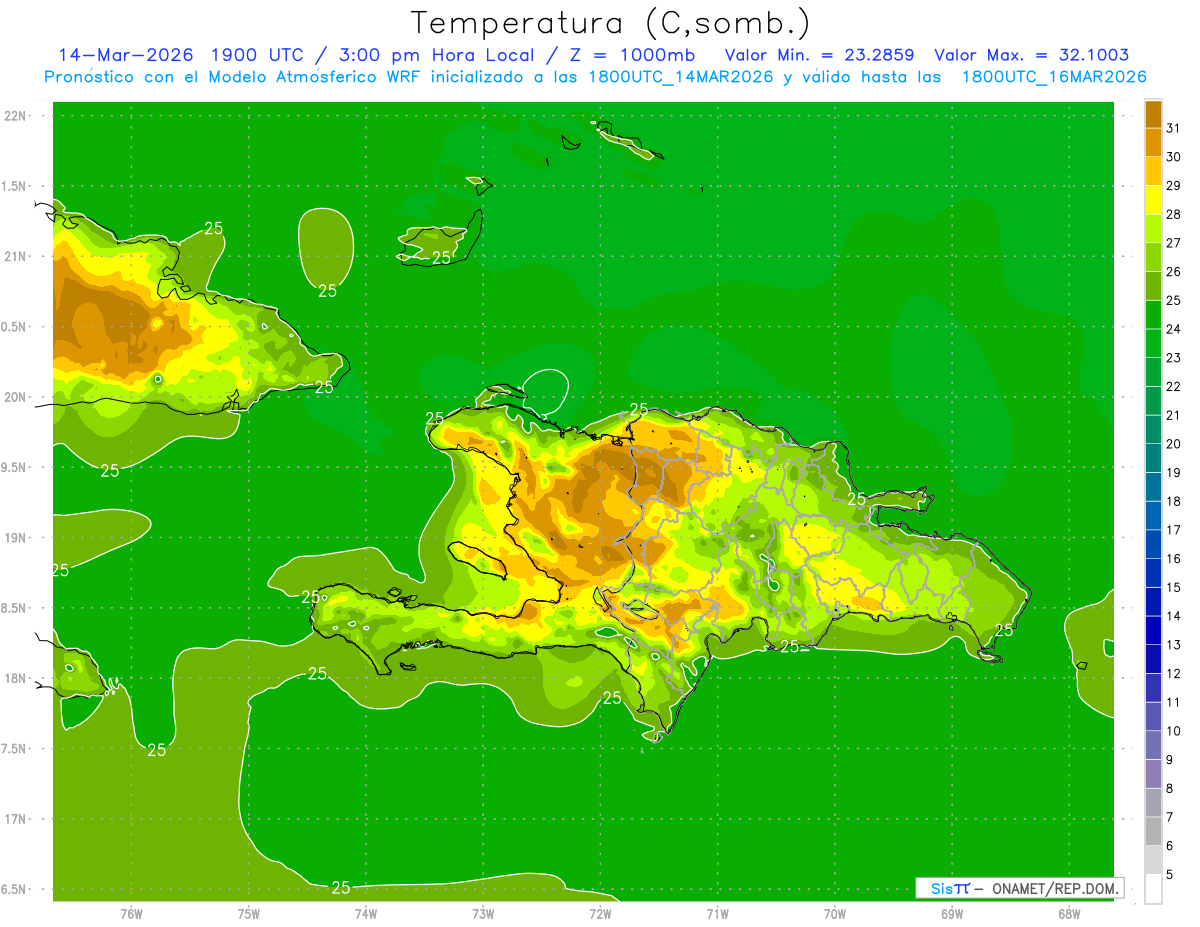Click the color bar's "28" label
The width and height of the screenshot is (1200, 927).
coord(1173,214)
